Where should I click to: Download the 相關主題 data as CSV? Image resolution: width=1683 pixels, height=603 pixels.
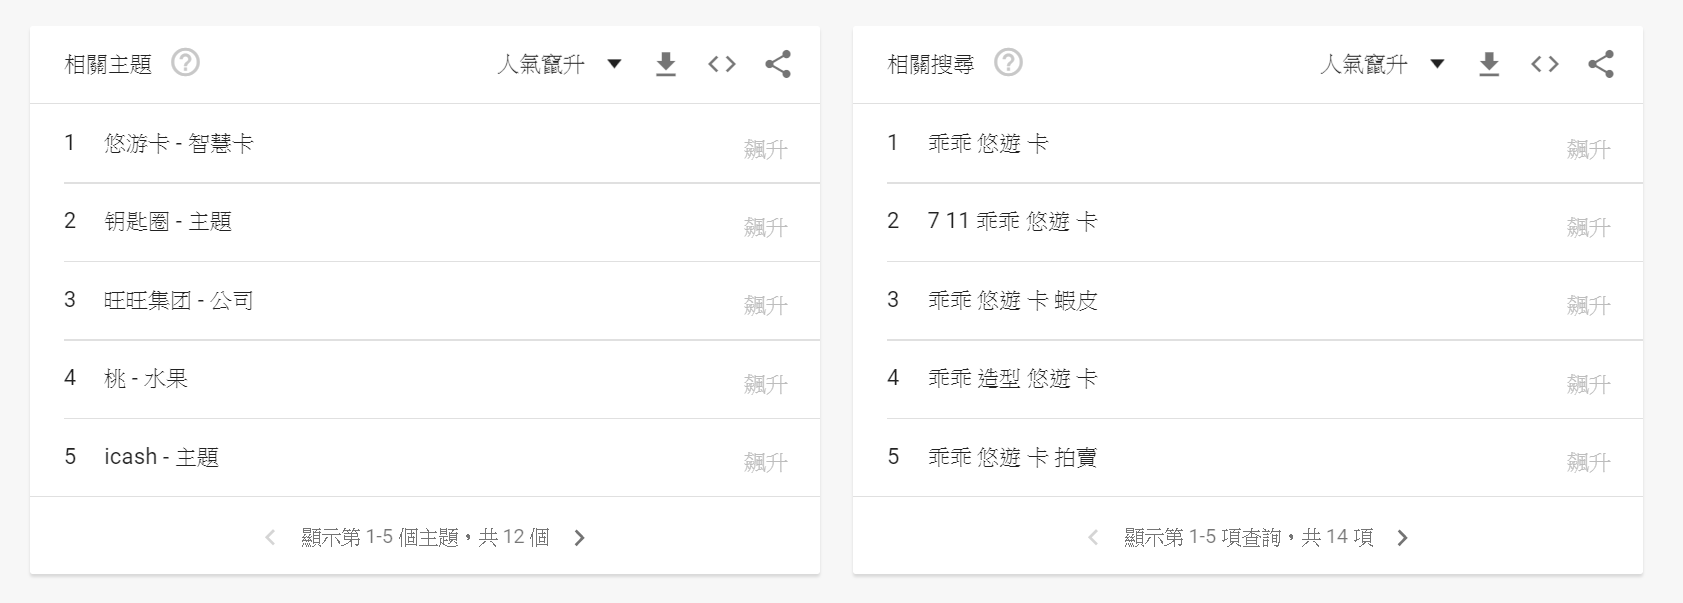click(x=666, y=65)
